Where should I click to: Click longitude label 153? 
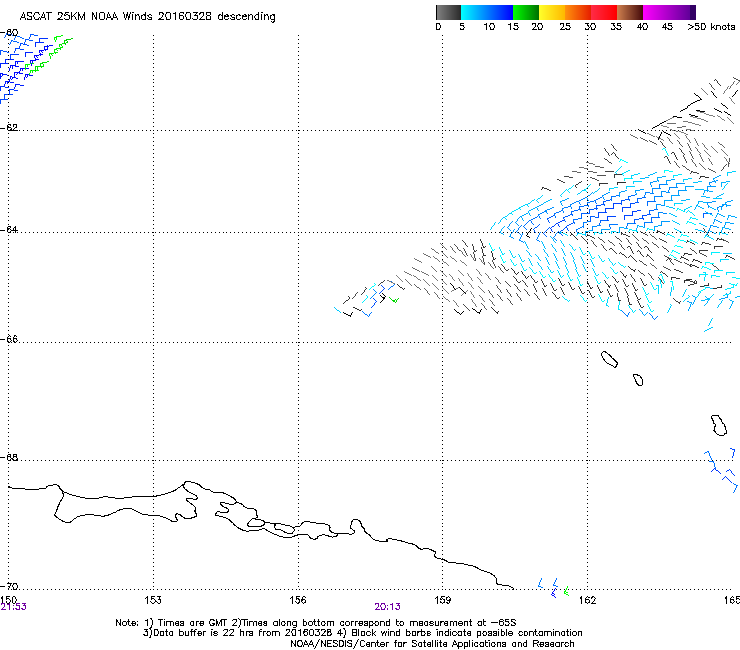[x=153, y=600]
